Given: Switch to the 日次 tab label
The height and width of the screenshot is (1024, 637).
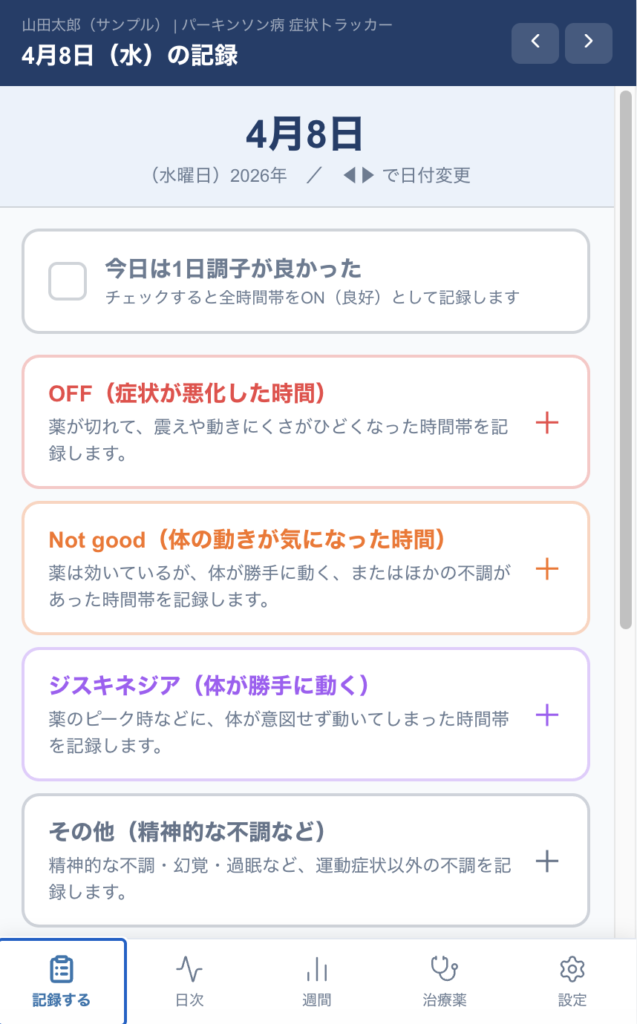Looking at the screenshot, I should pyautogui.click(x=189, y=1000).
